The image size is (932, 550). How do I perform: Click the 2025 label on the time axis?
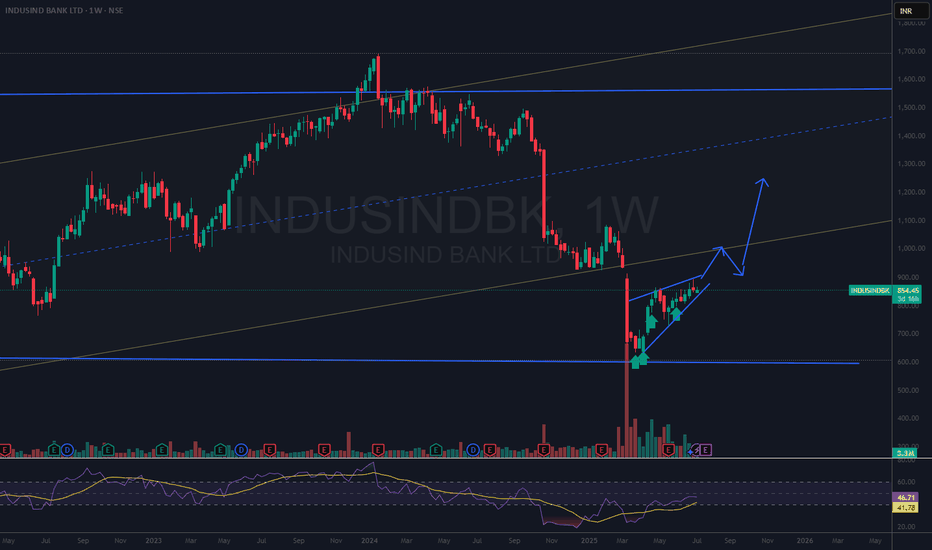point(589,540)
